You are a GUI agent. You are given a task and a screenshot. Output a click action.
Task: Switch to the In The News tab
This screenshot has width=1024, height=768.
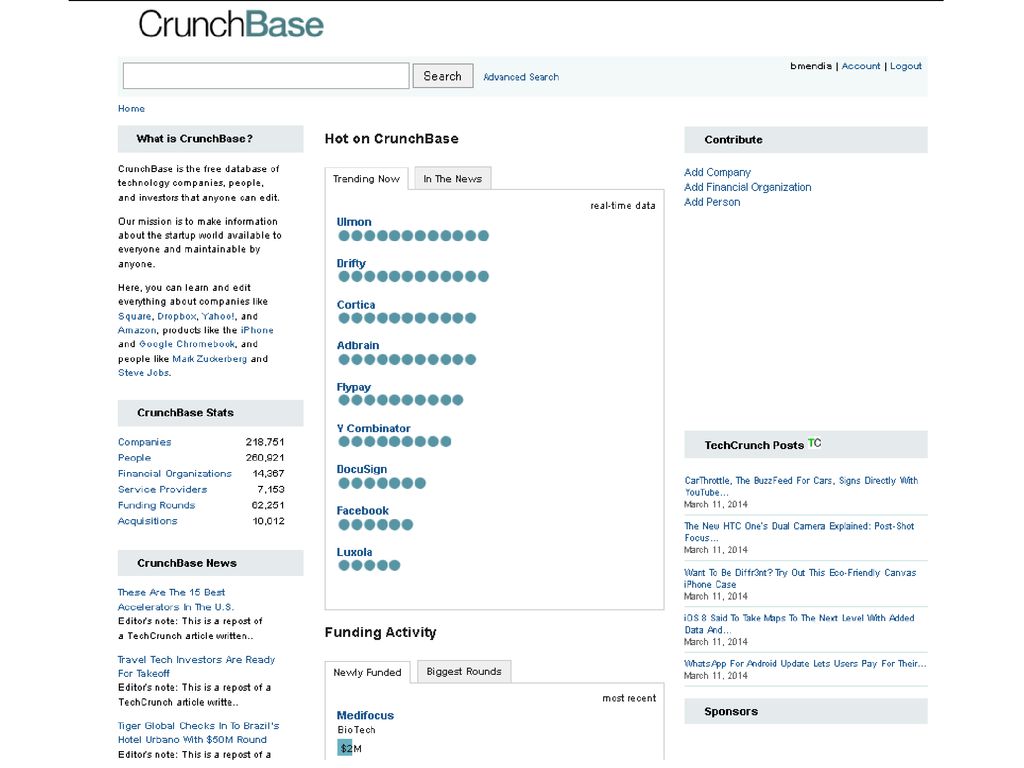click(x=453, y=179)
